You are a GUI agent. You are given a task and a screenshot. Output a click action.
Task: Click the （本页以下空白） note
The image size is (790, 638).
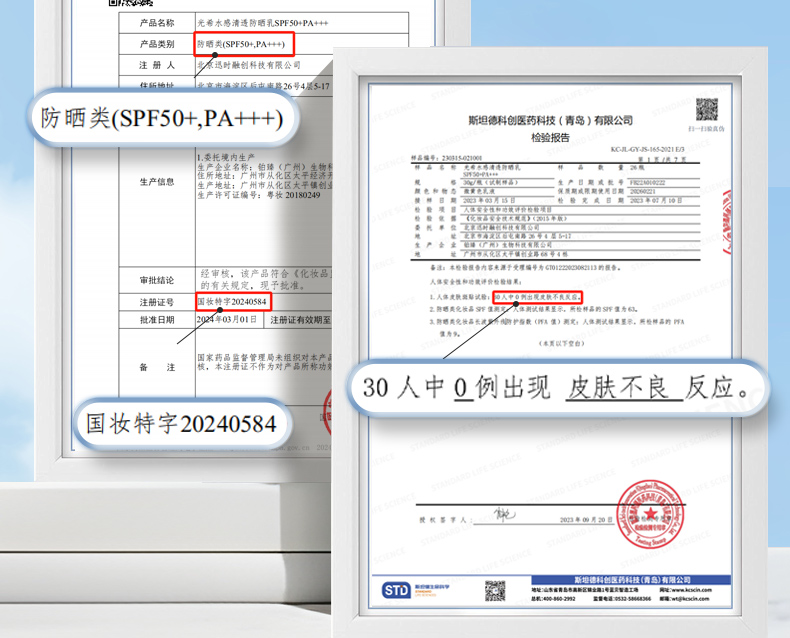pyautogui.click(x=561, y=344)
